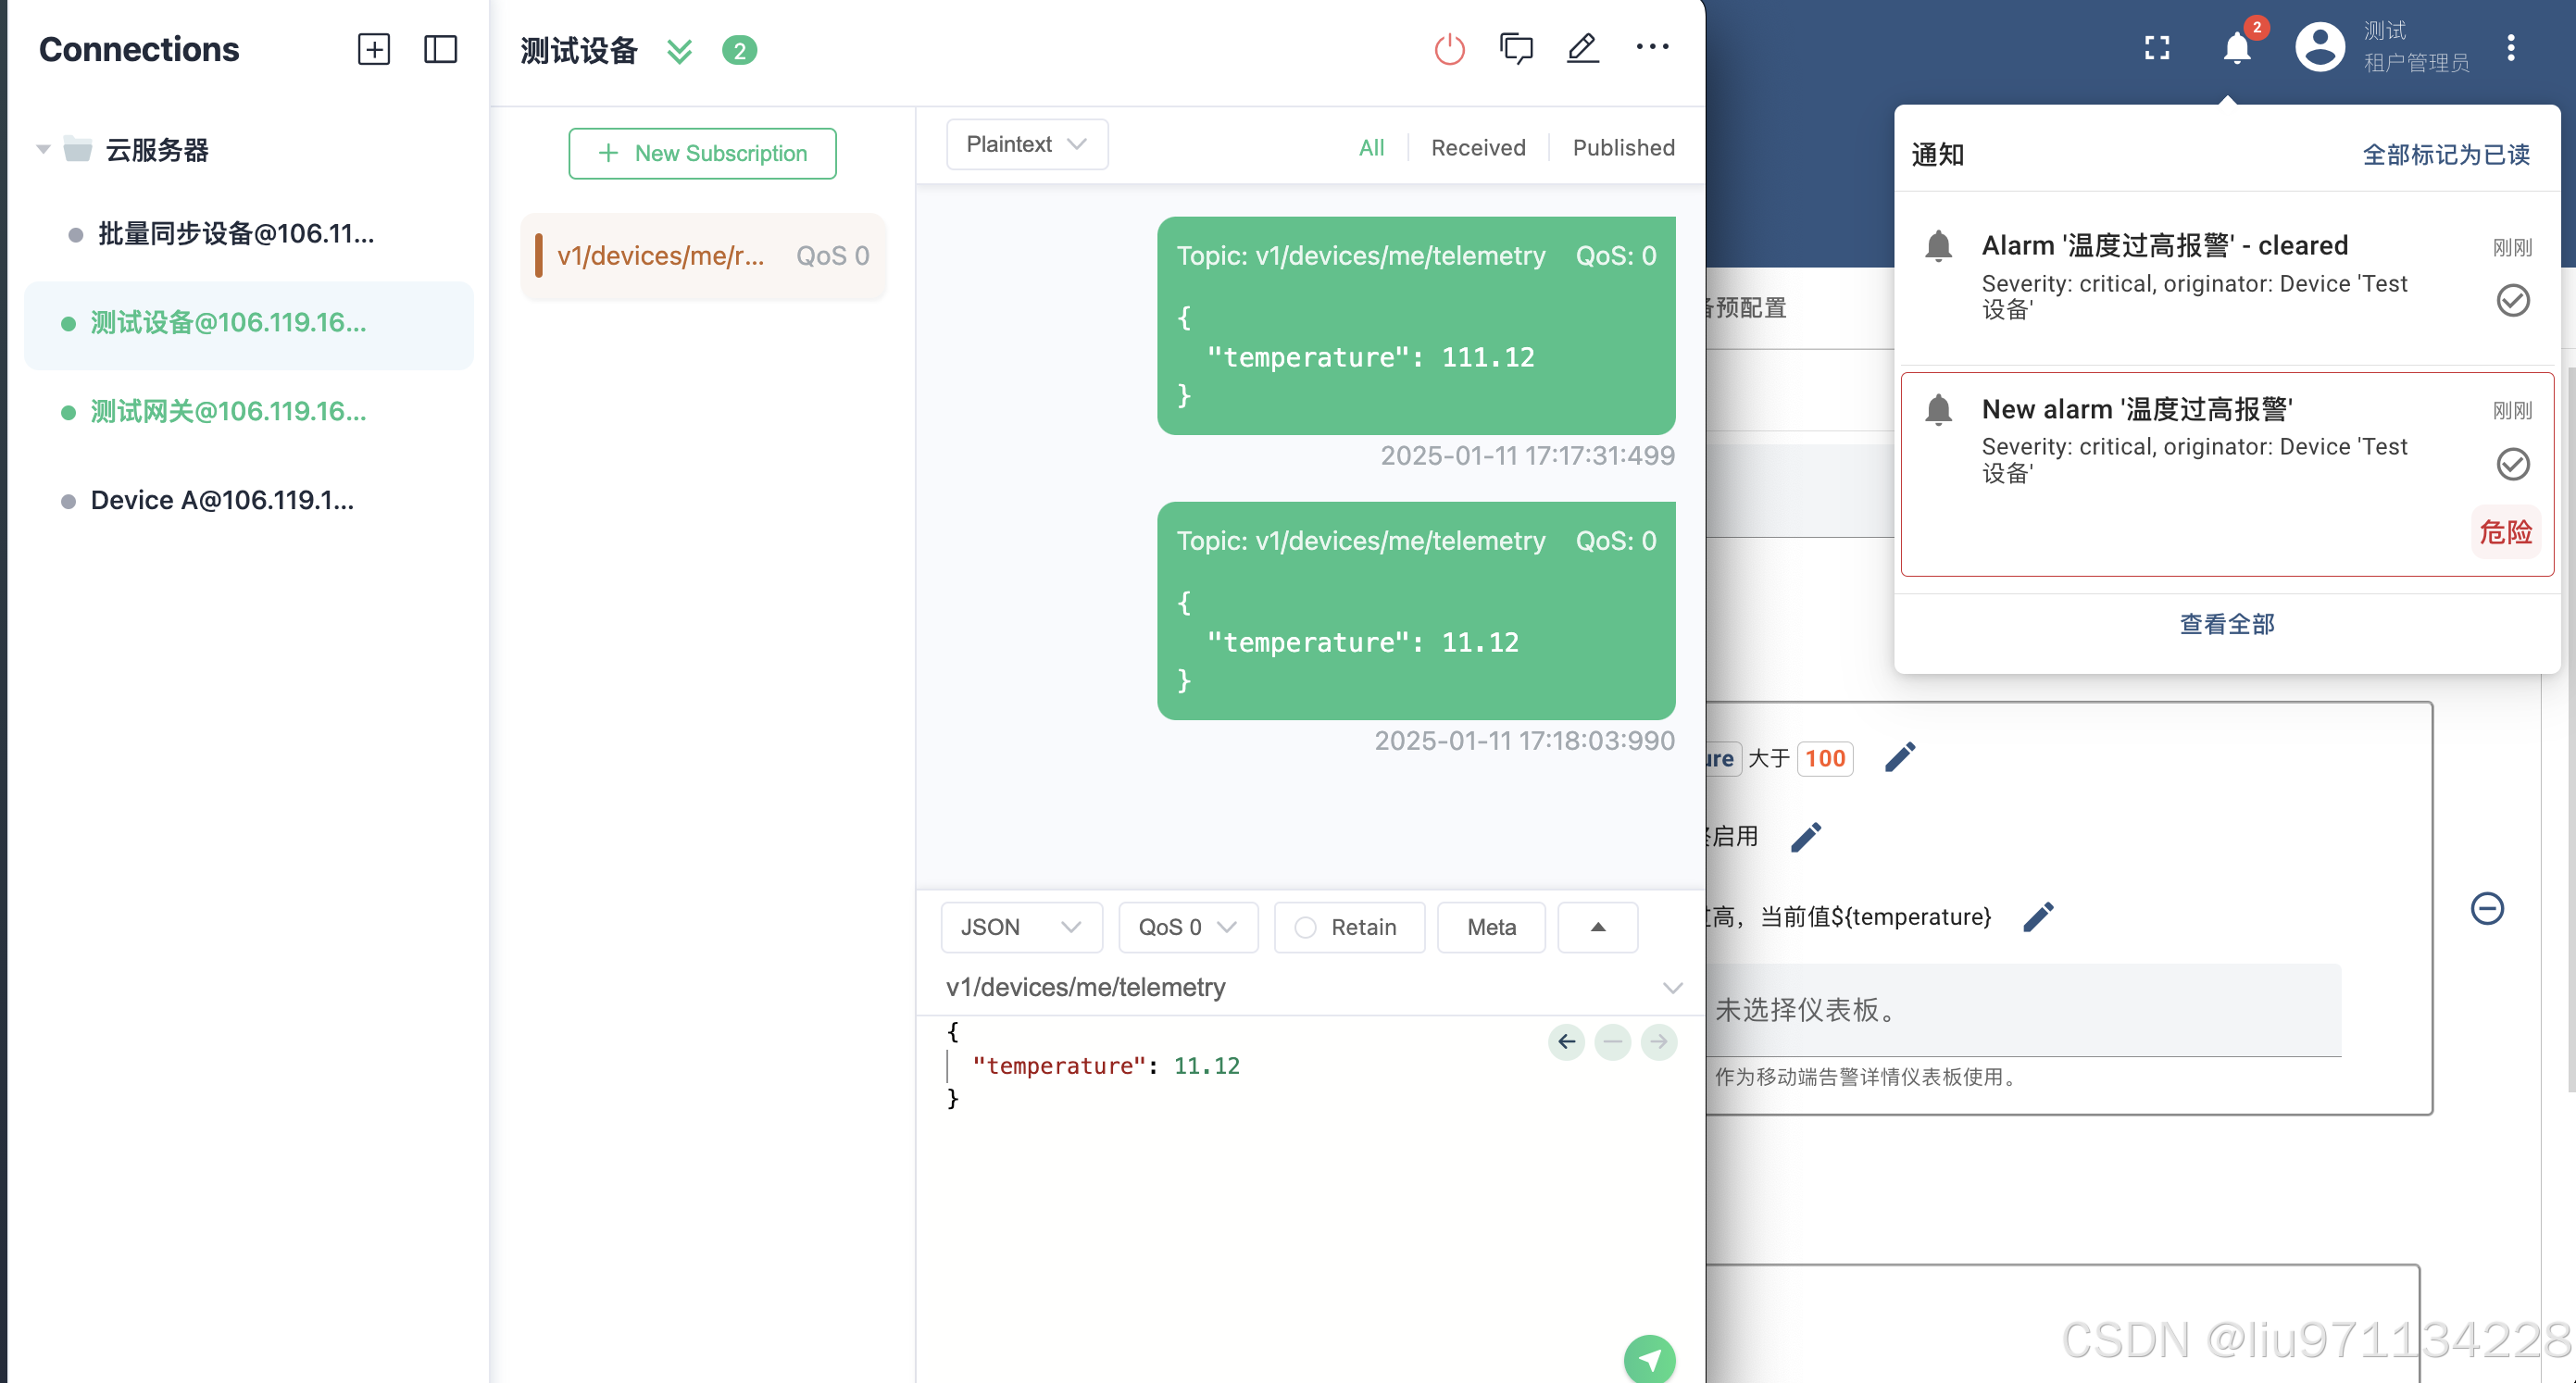This screenshot has height=1383, width=2576.
Task: Open new connection with plus icon
Action: (x=373, y=49)
